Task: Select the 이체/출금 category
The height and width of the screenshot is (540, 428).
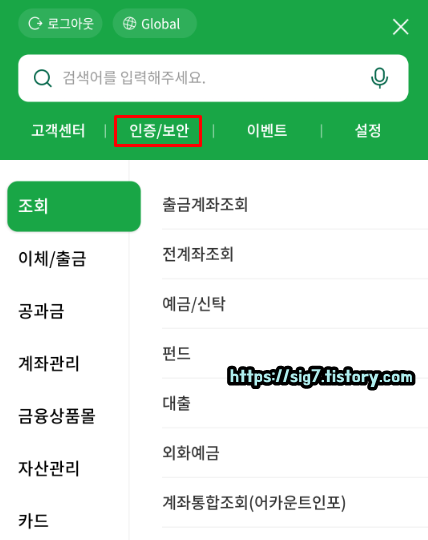Action: (x=52, y=259)
